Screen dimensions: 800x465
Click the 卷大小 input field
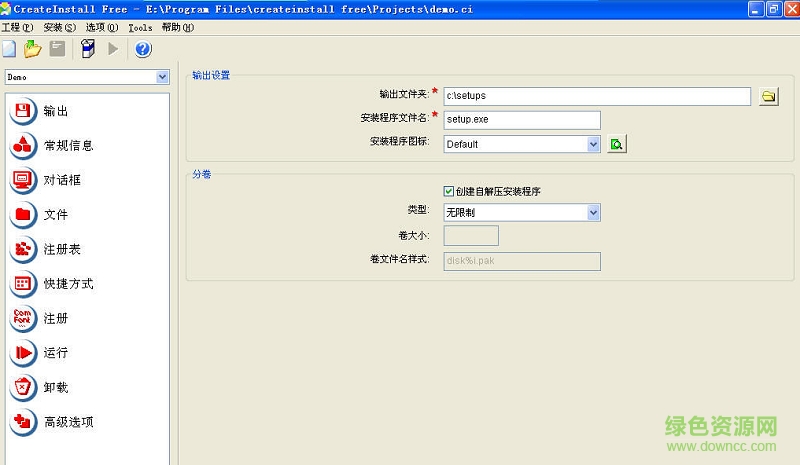click(471, 235)
